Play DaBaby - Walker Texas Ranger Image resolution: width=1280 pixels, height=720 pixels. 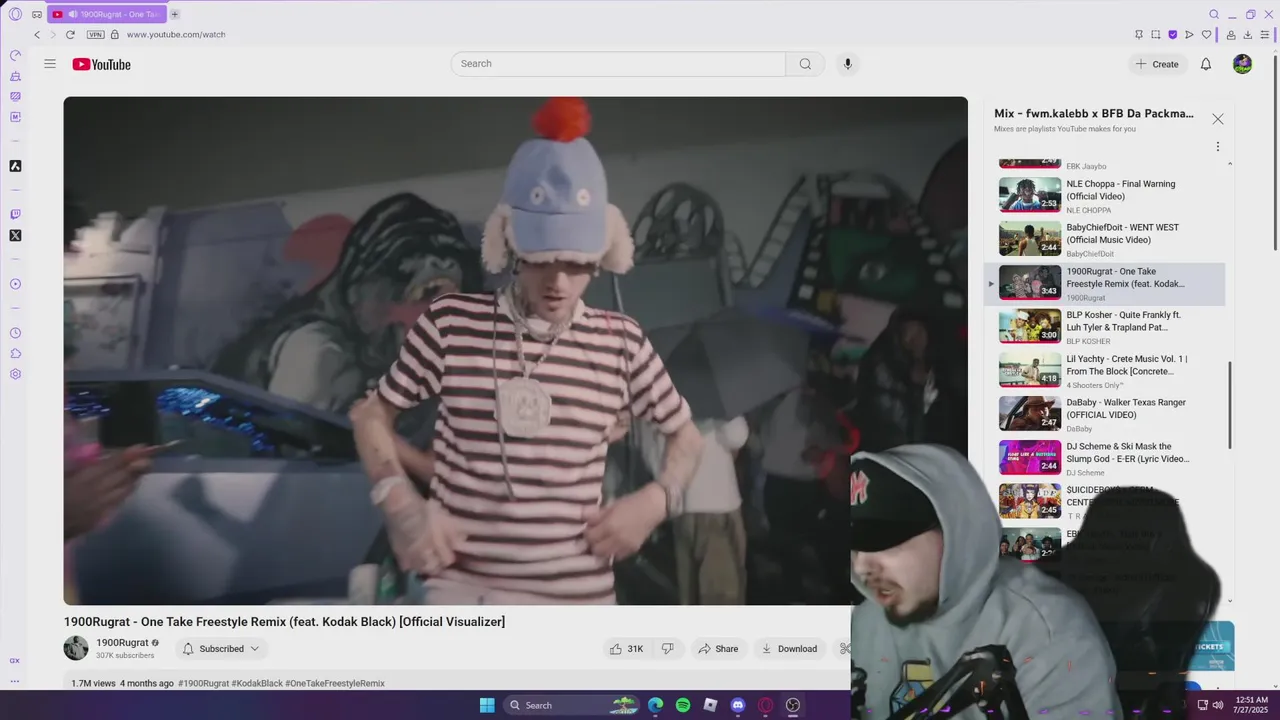1105,414
